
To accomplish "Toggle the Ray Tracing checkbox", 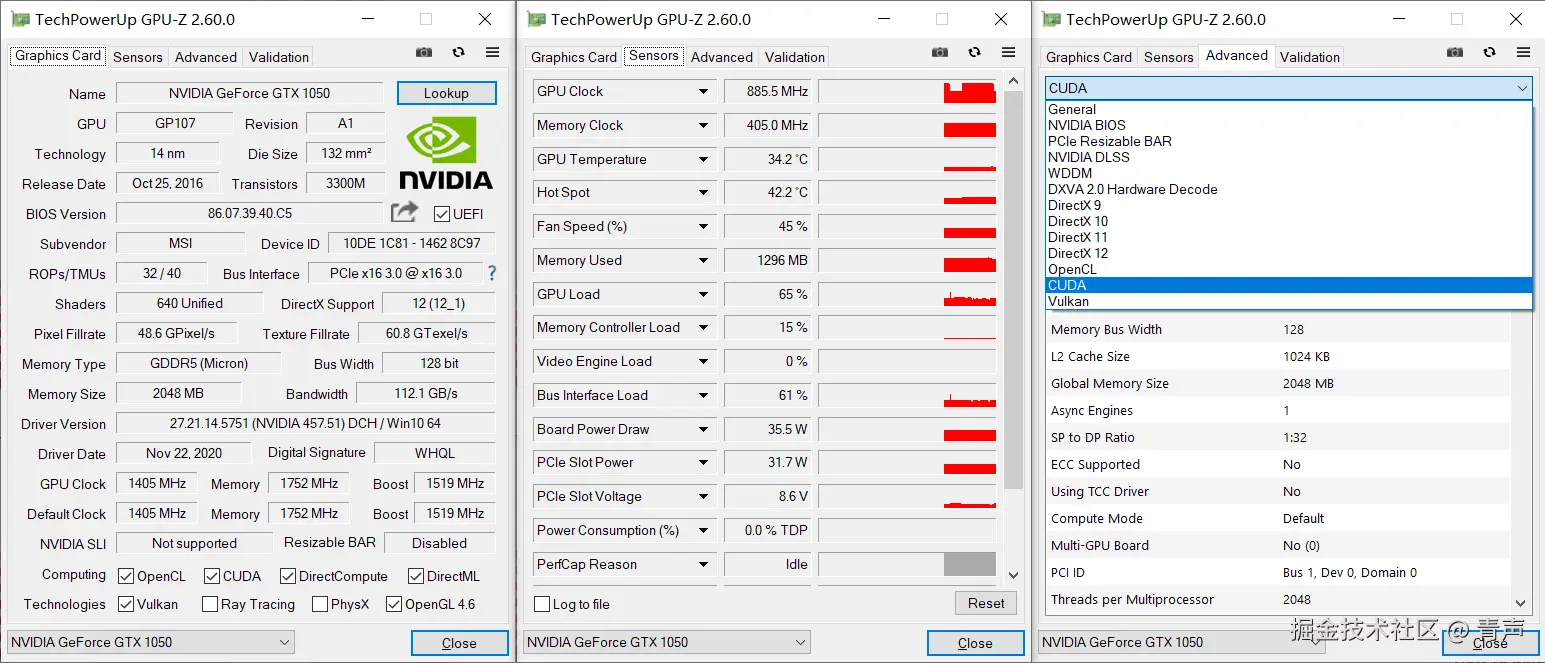I will click(x=210, y=604).
